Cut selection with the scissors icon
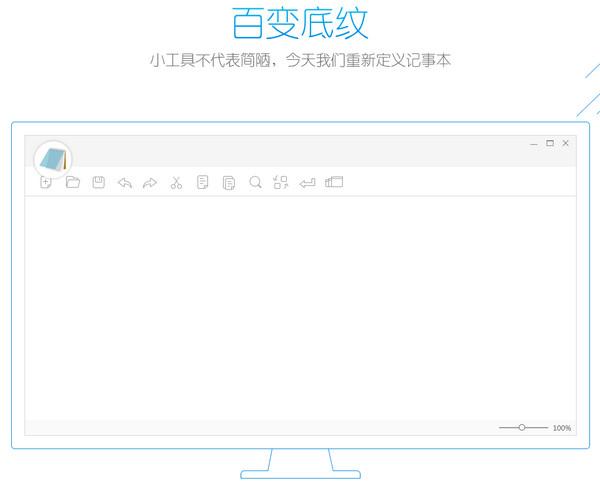Screen dimensions: 600x484 (x=176, y=183)
